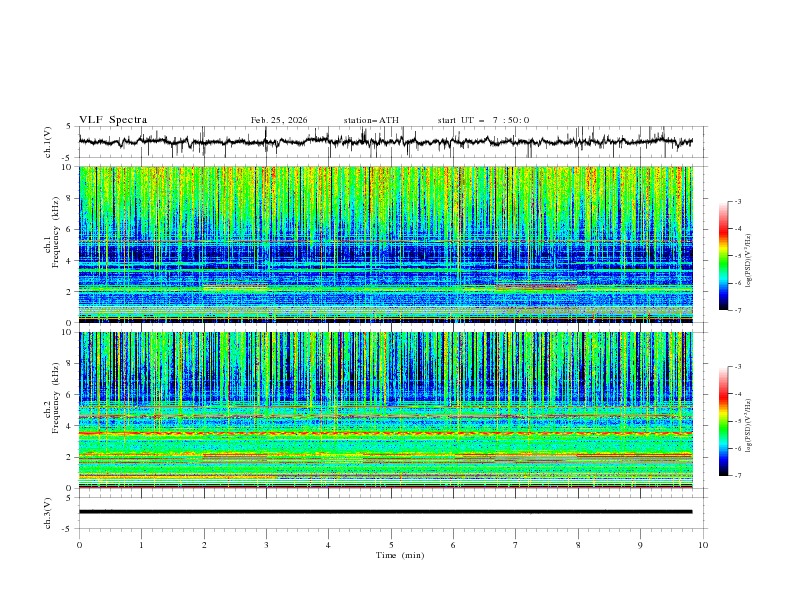The height and width of the screenshot is (612, 792).
Task: Select the "start UT = 7:50:0" text
Action: point(483,120)
